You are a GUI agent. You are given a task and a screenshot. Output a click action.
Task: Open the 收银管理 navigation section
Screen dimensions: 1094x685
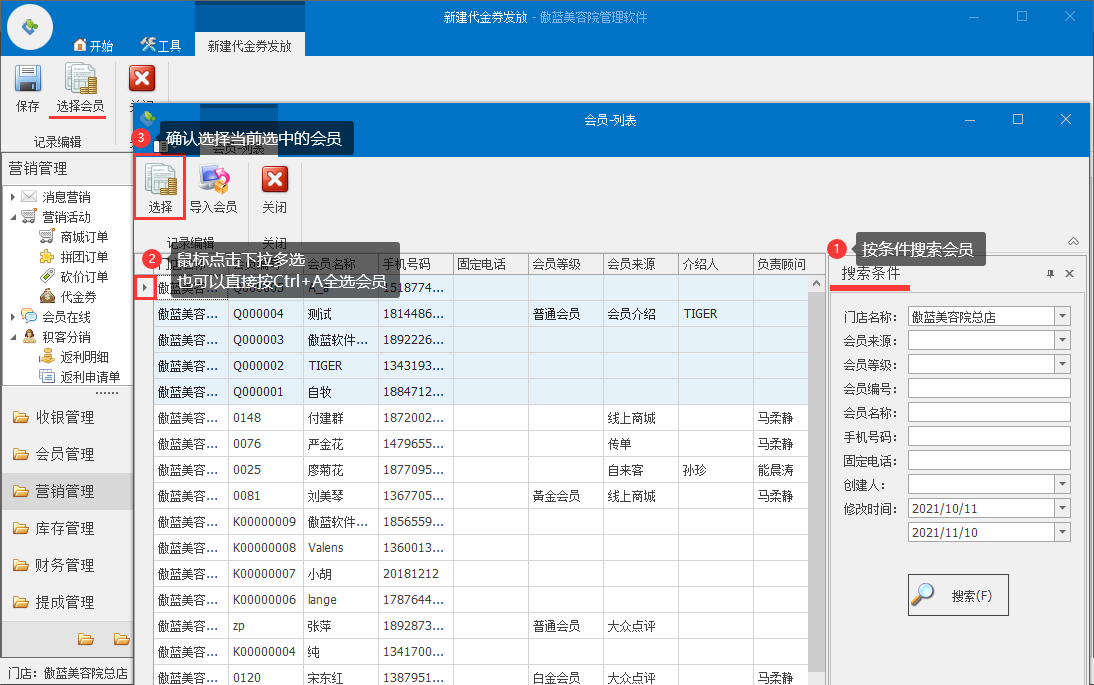point(66,417)
